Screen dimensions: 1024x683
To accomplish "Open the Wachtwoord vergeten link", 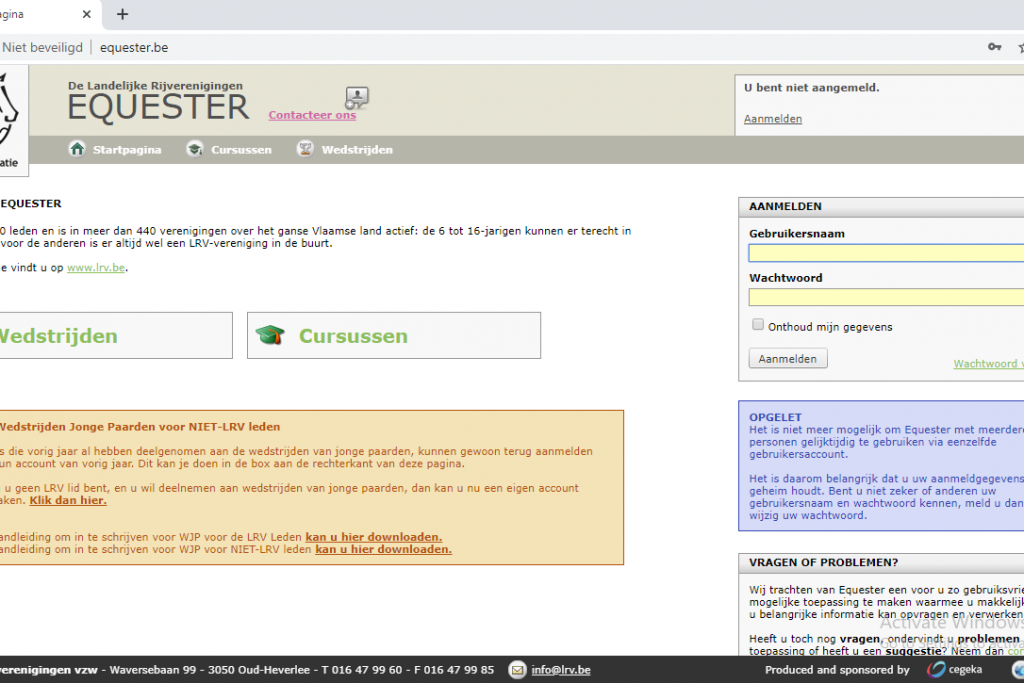I will pyautogui.click(x=988, y=364).
